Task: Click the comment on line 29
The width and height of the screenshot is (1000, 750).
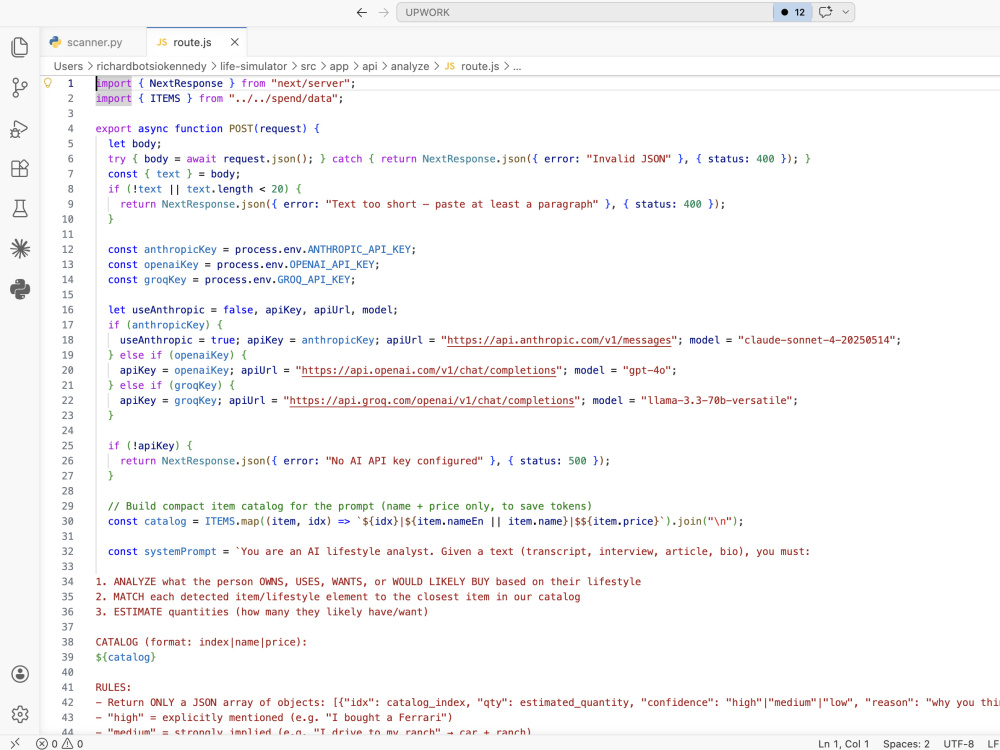Action: pyautogui.click(x=350, y=506)
